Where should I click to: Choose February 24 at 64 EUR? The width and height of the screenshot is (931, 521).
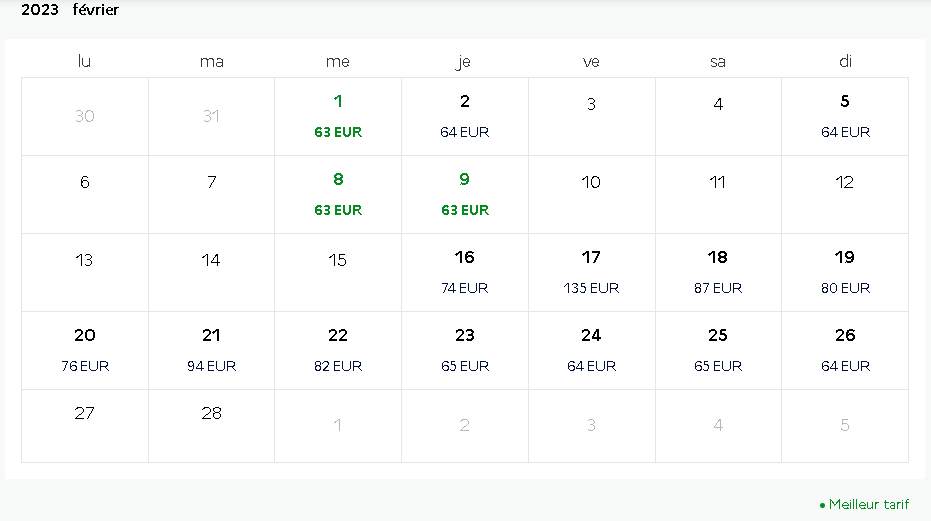(x=591, y=351)
